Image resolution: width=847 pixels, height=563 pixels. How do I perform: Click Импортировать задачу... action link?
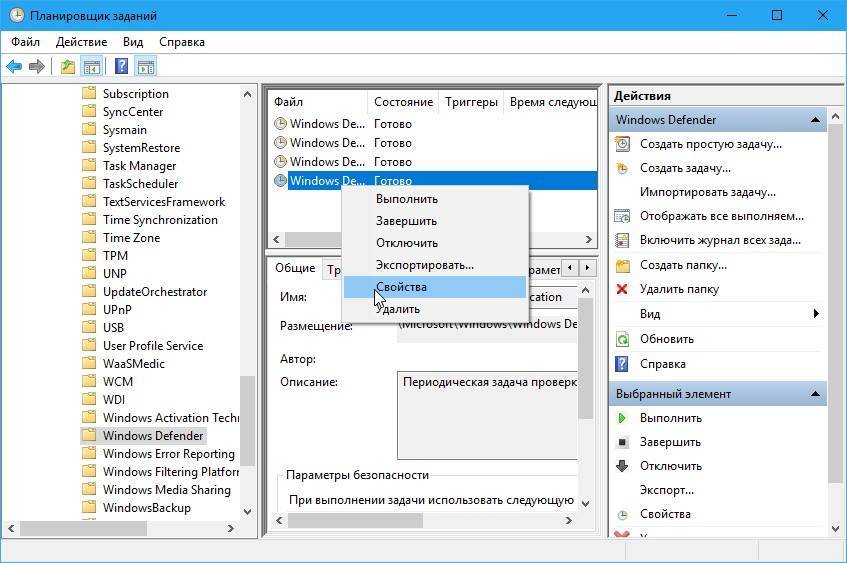(708, 192)
